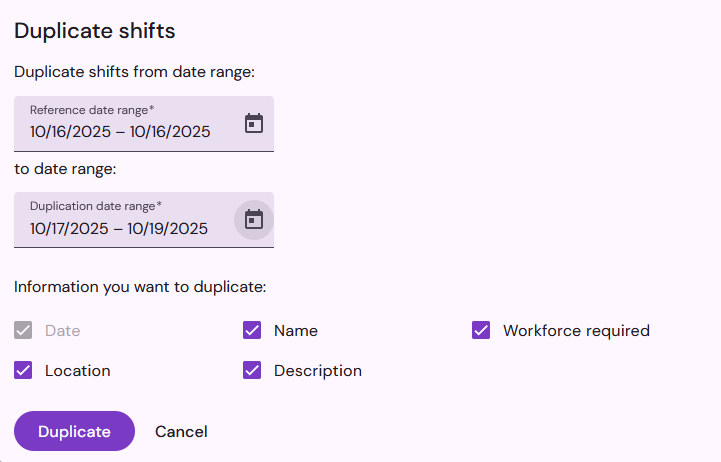Click the Location label text

(x=78, y=371)
